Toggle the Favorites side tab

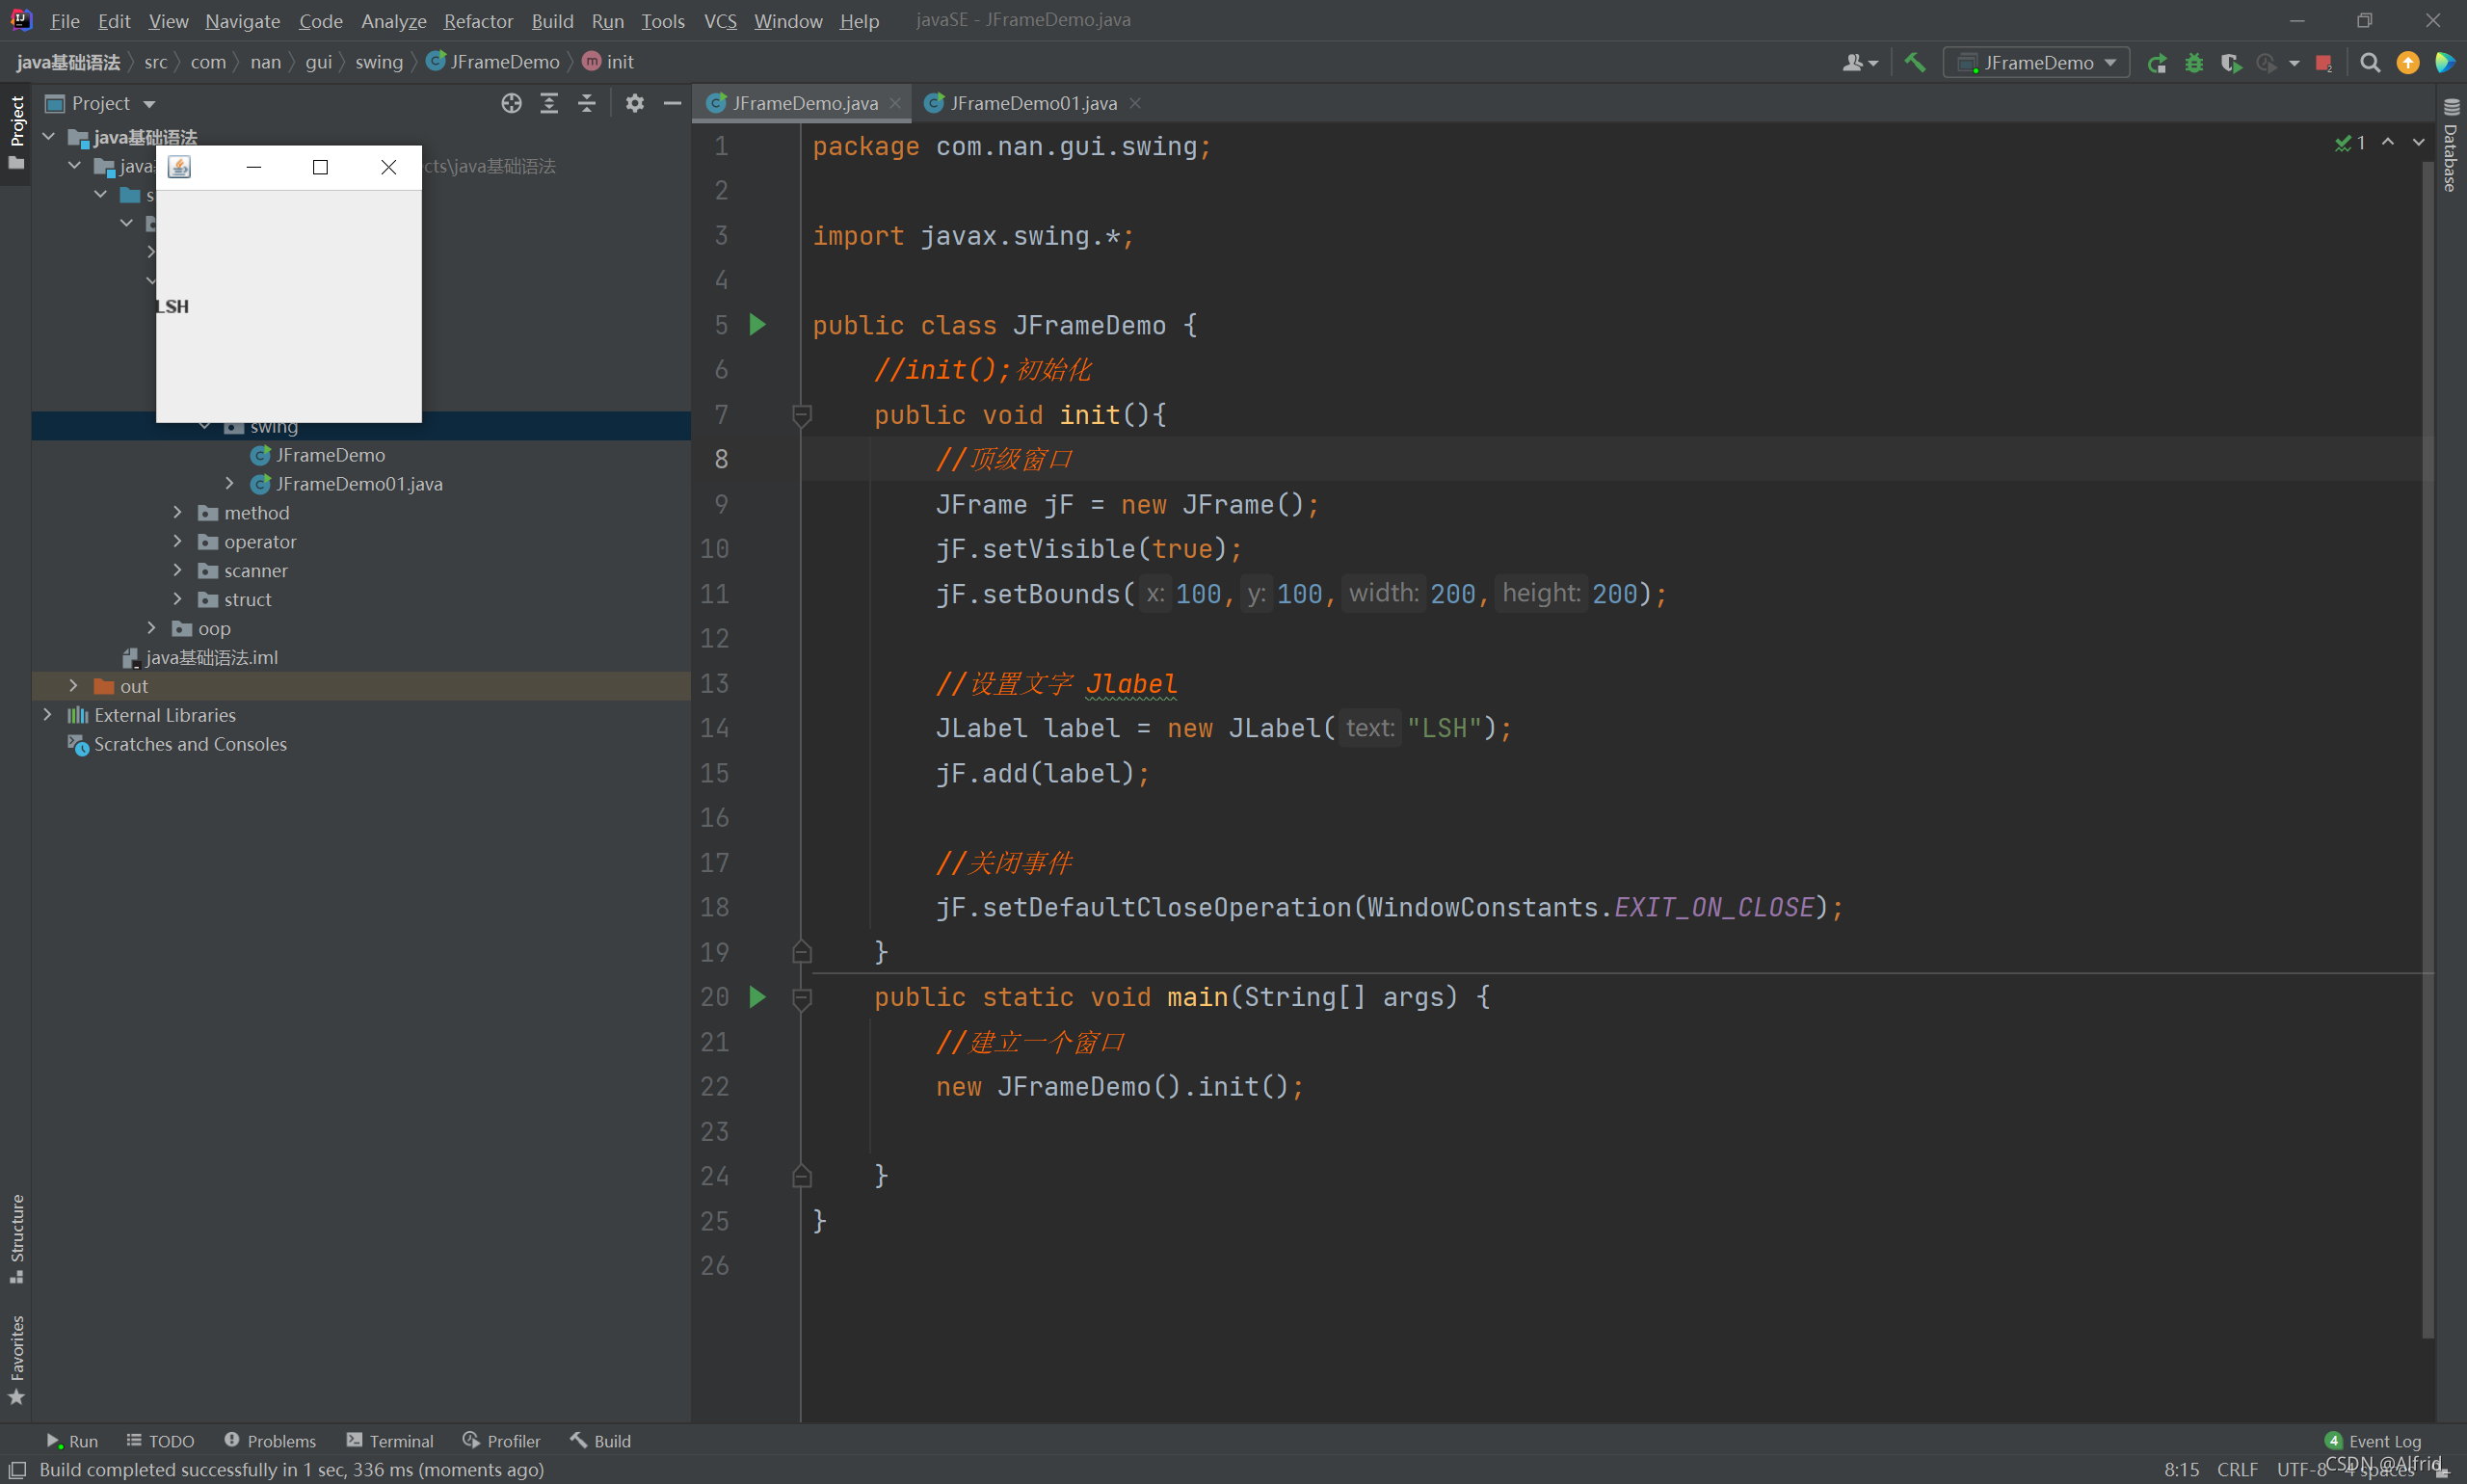pyautogui.click(x=16, y=1360)
